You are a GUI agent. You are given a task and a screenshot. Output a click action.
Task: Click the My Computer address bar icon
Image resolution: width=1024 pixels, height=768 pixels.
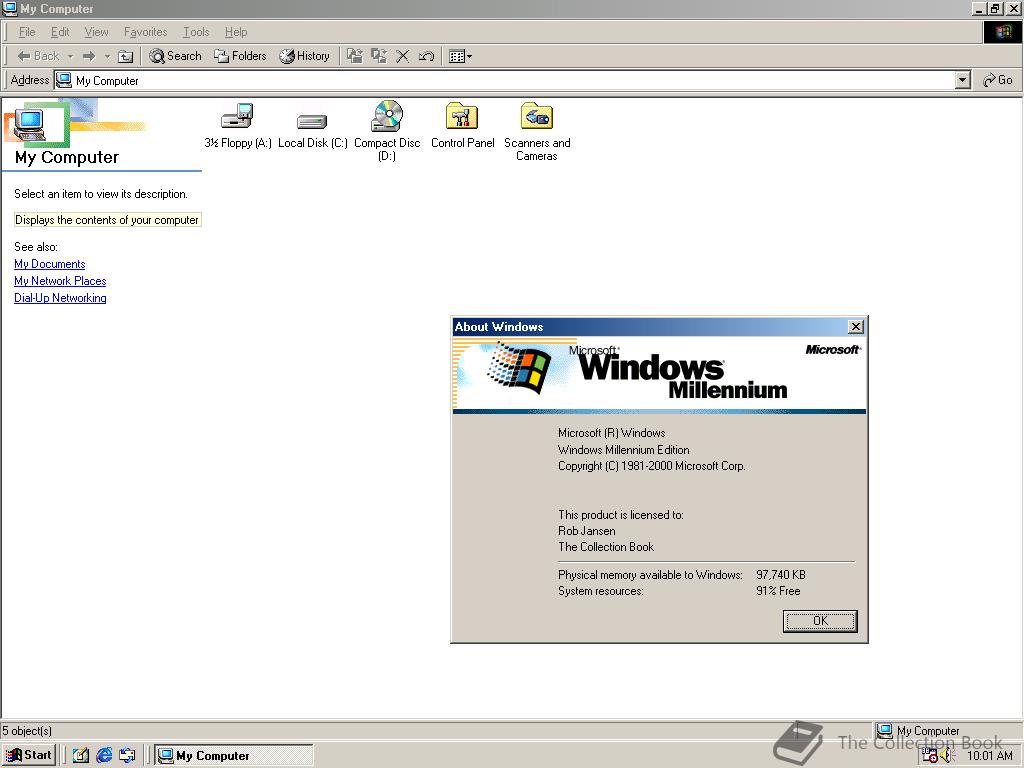63,80
